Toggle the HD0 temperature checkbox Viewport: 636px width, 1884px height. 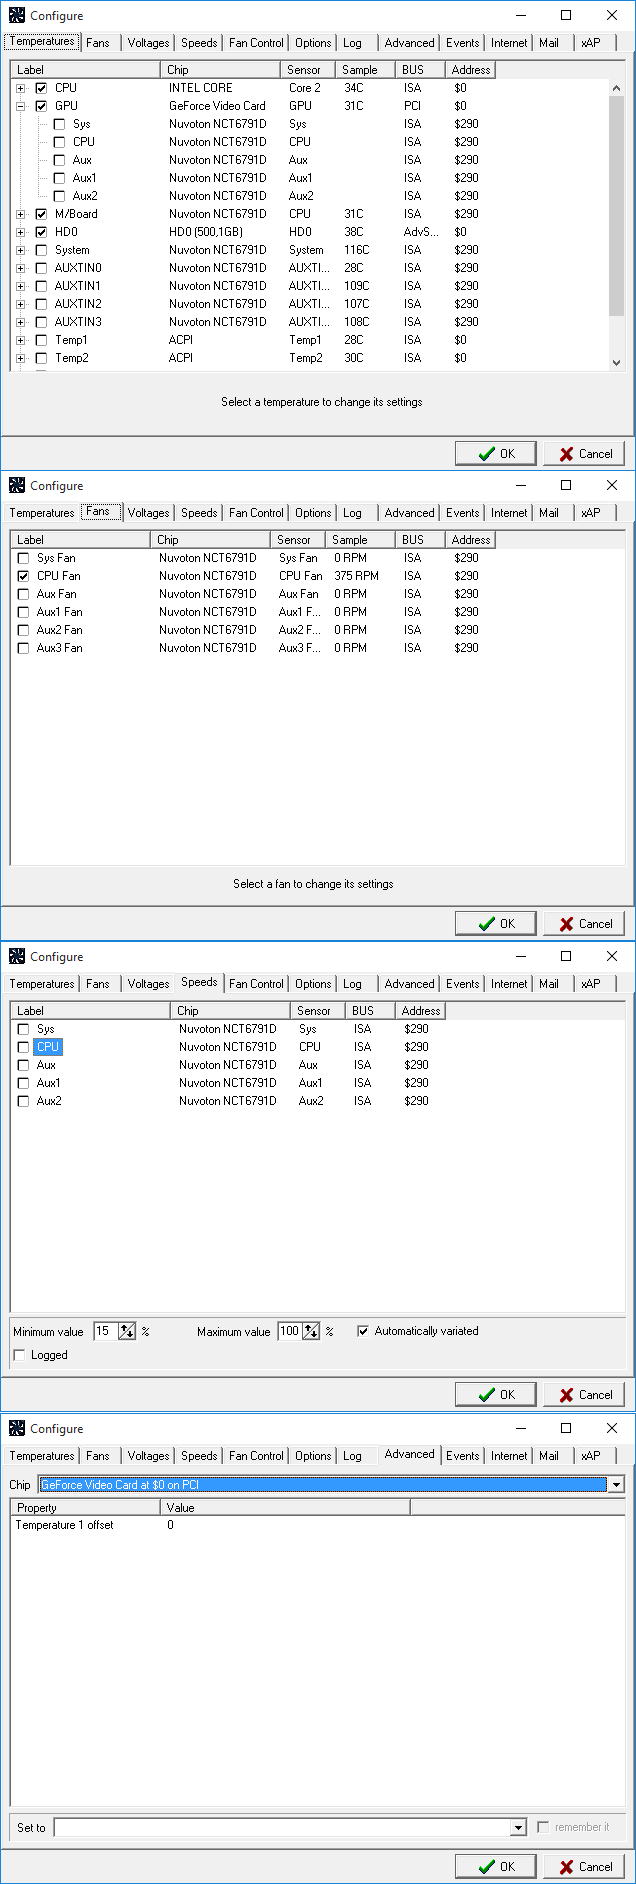(41, 232)
